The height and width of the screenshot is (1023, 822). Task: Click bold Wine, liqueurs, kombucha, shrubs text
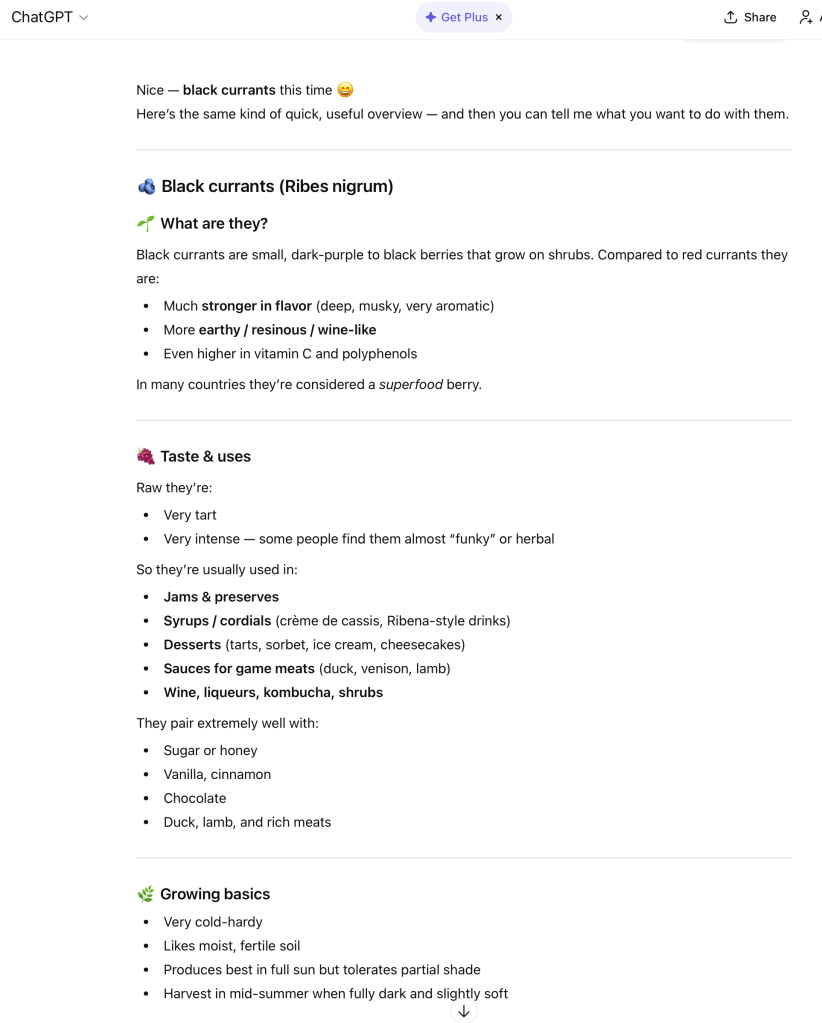point(273,693)
